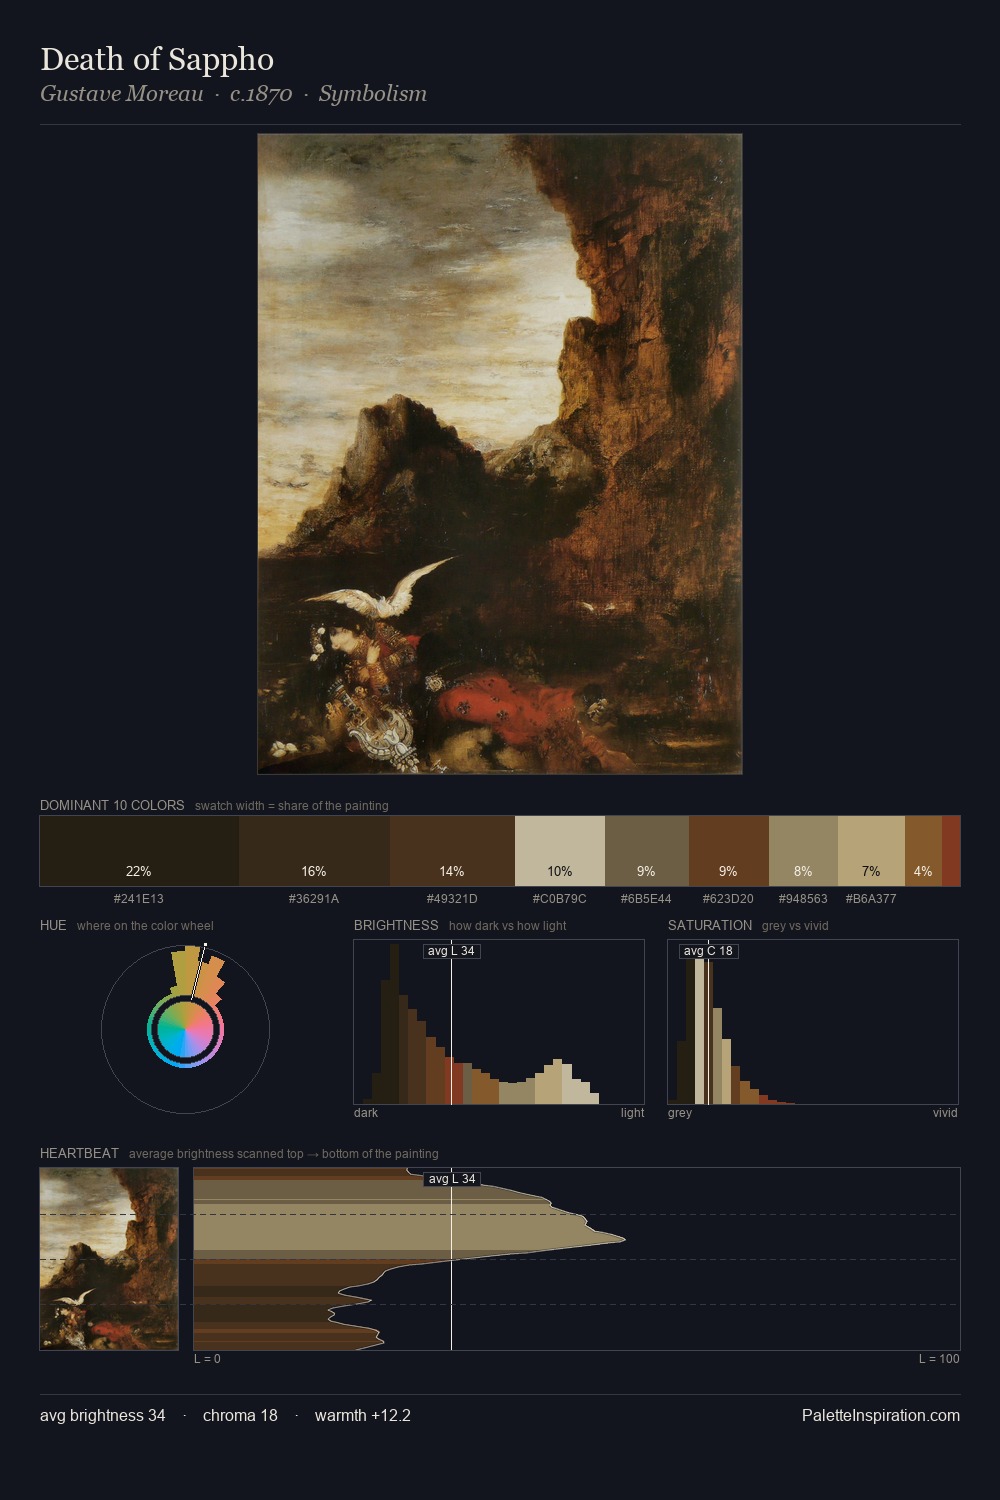The width and height of the screenshot is (1000, 1500).
Task: Click the main Death of Sappho painting
Action: click(500, 454)
